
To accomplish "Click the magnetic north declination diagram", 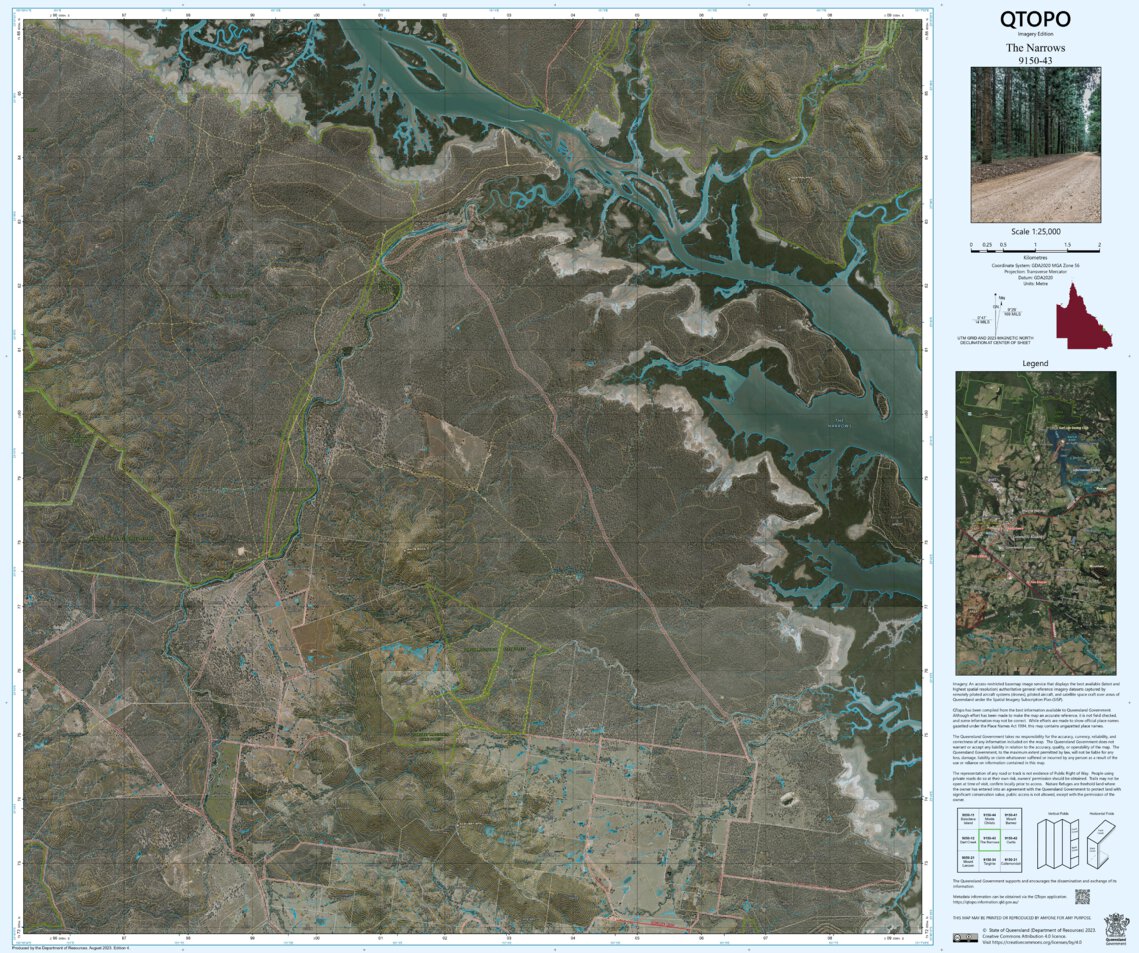I will point(997,315).
